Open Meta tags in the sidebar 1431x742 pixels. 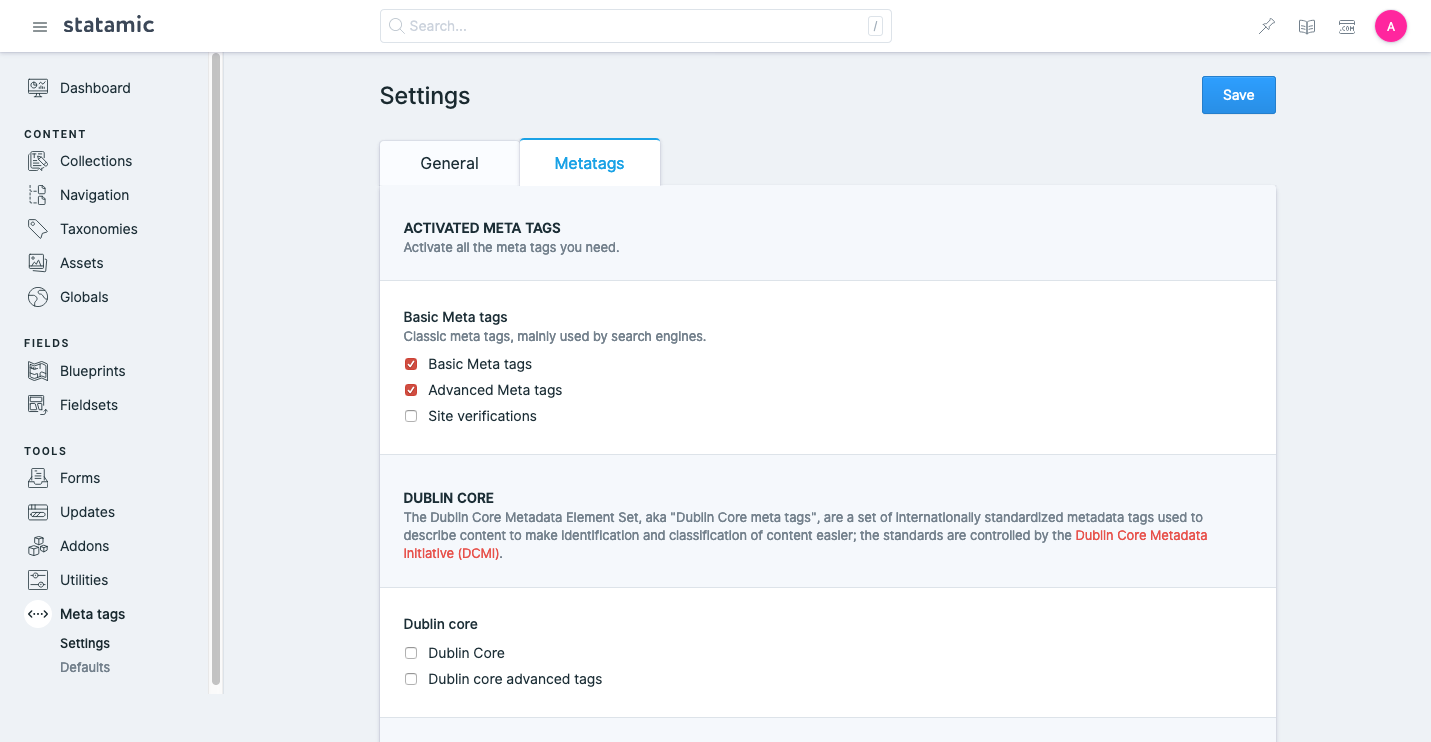pos(92,614)
